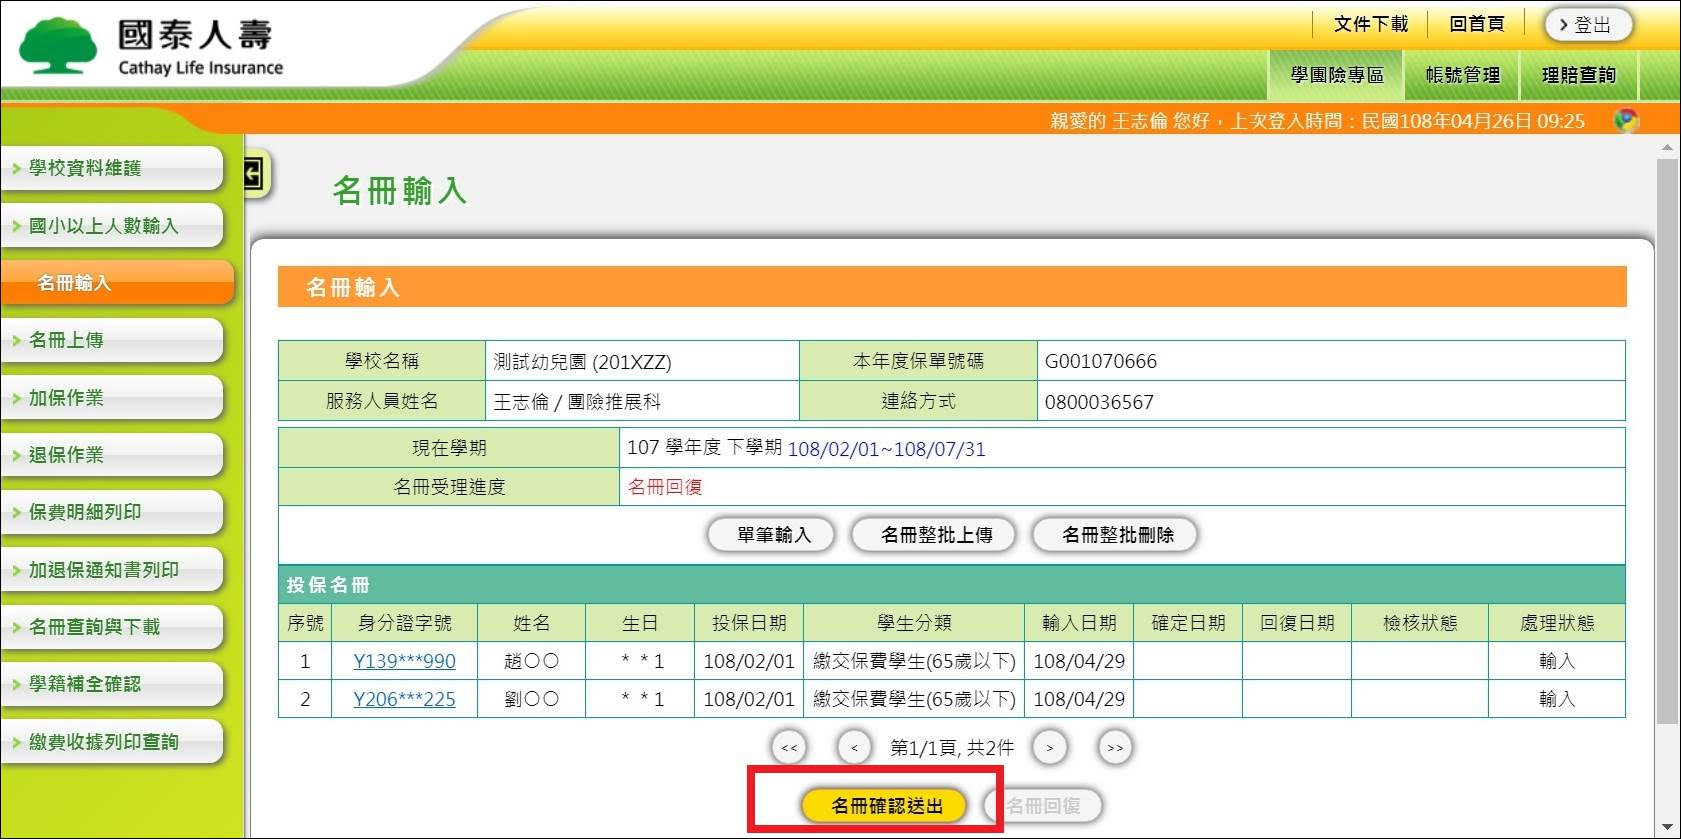This screenshot has width=1681, height=839.
Task: Click the Cathay Life Insurance tree logo
Action: [58, 47]
